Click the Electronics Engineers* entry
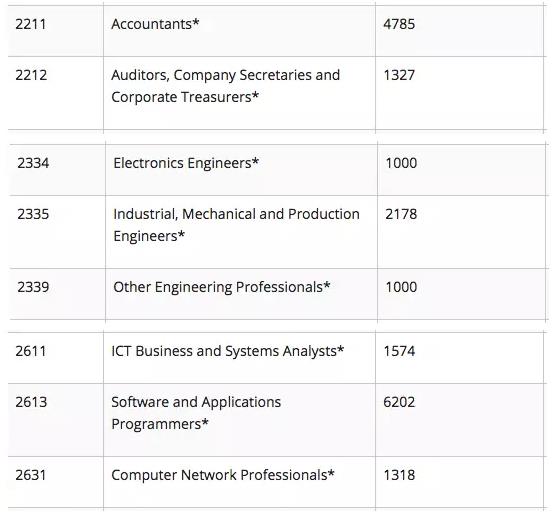Viewport: 553px width, 512px height. (x=186, y=163)
